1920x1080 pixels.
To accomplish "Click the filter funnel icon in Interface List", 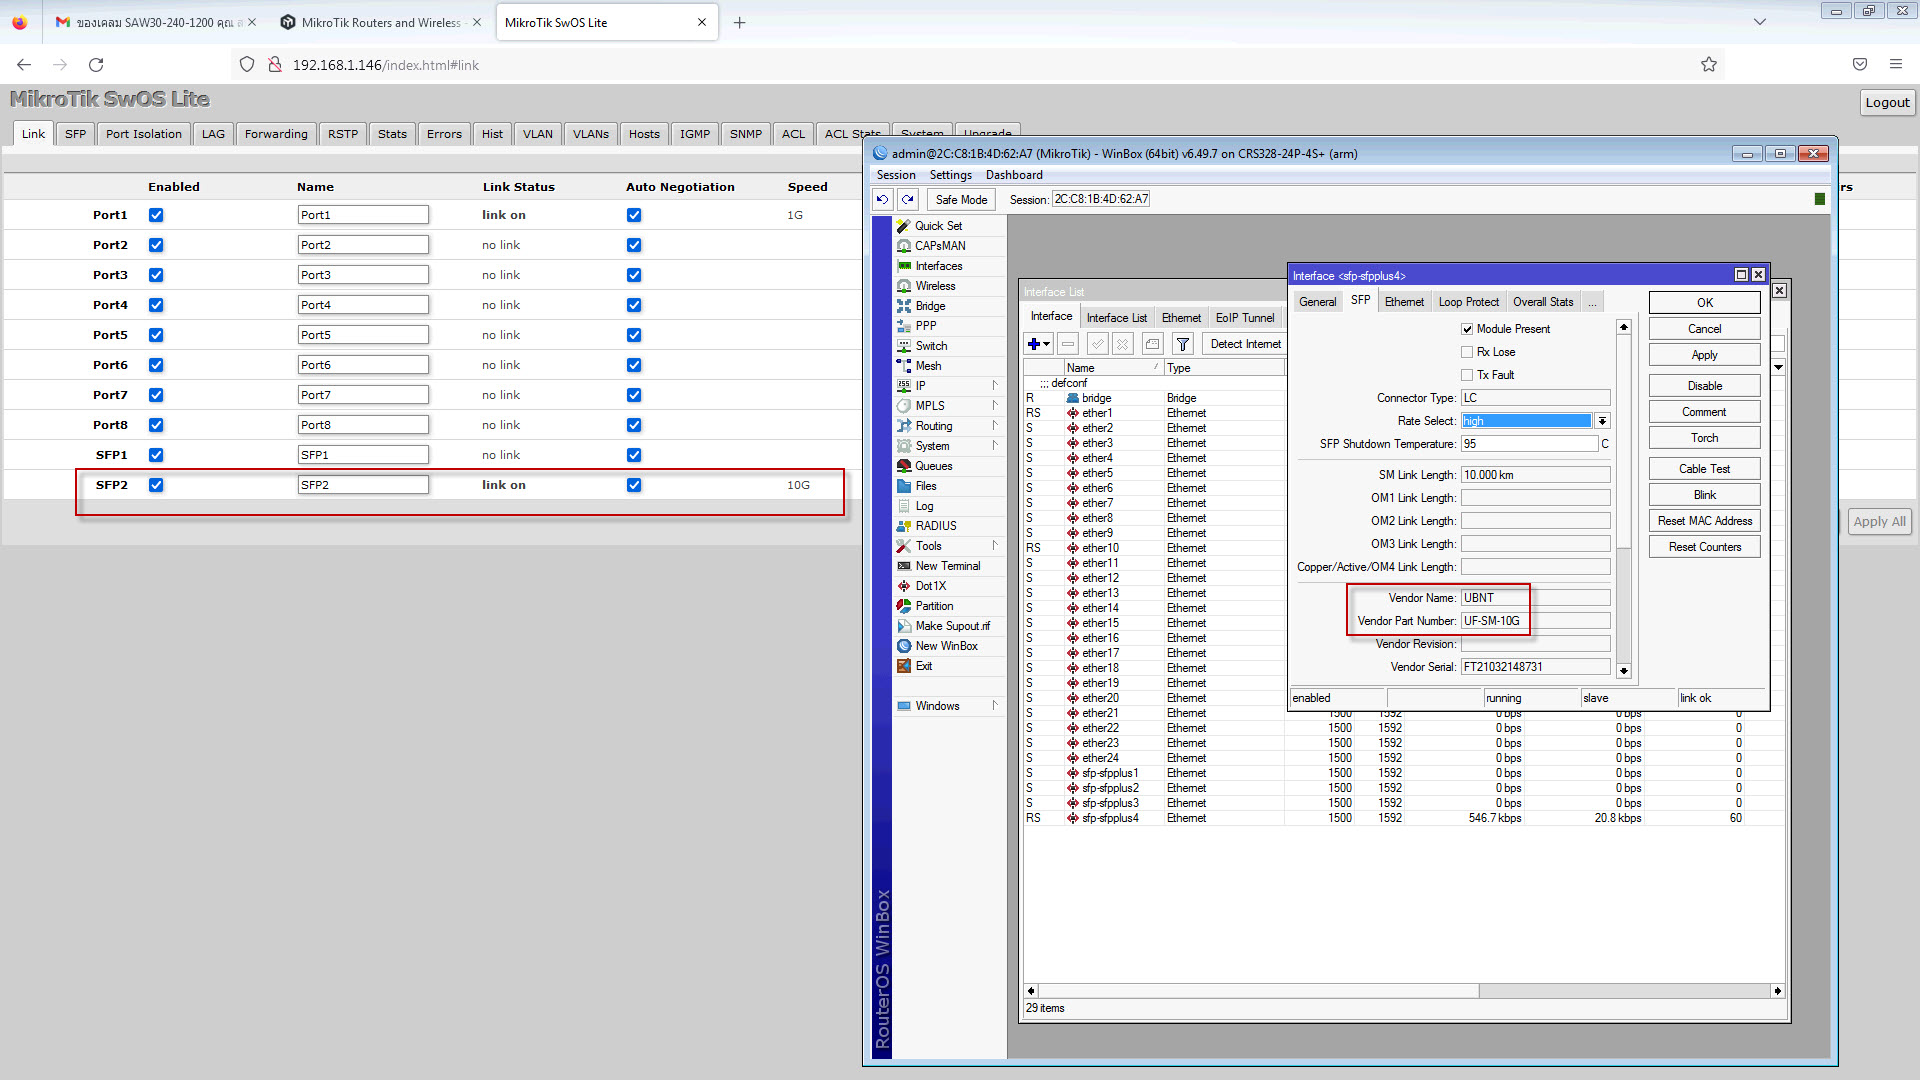I will point(1182,344).
